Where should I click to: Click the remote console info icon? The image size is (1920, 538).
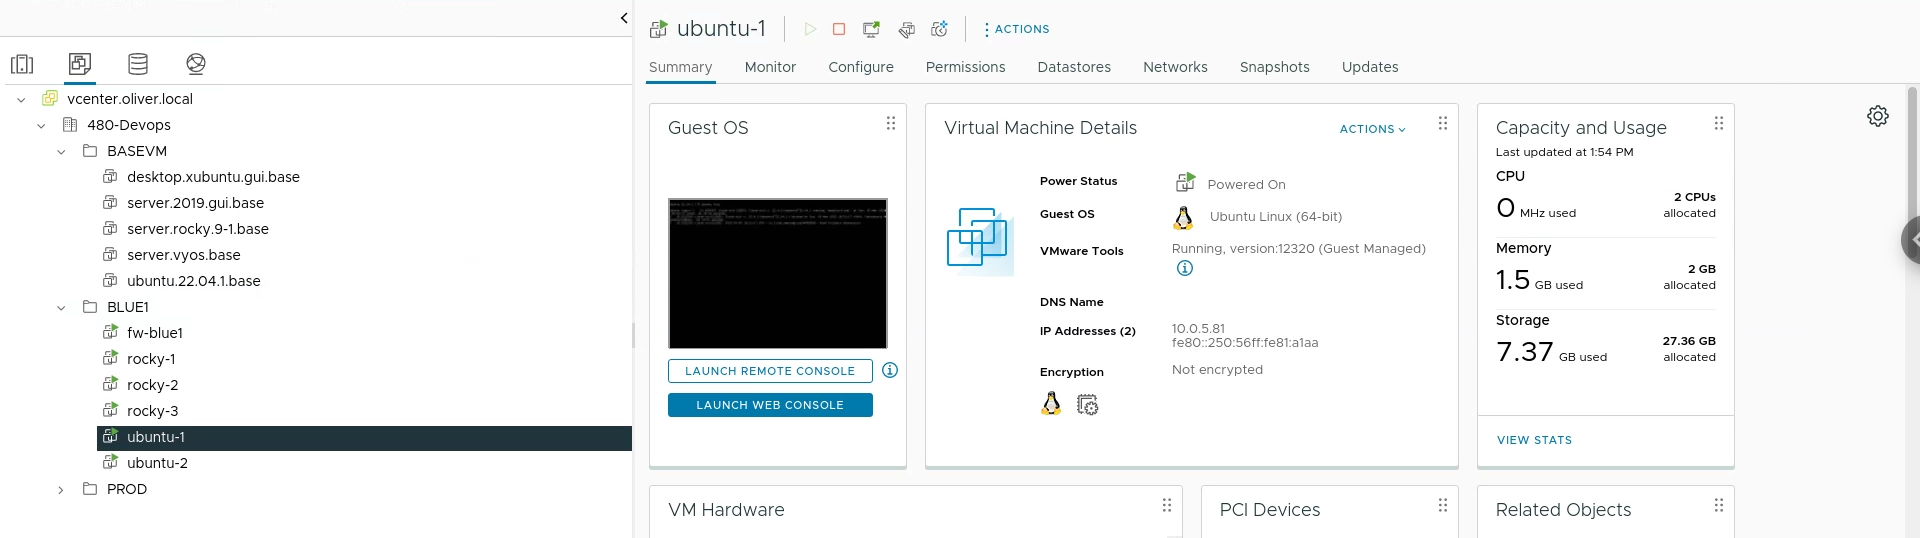[x=890, y=370]
